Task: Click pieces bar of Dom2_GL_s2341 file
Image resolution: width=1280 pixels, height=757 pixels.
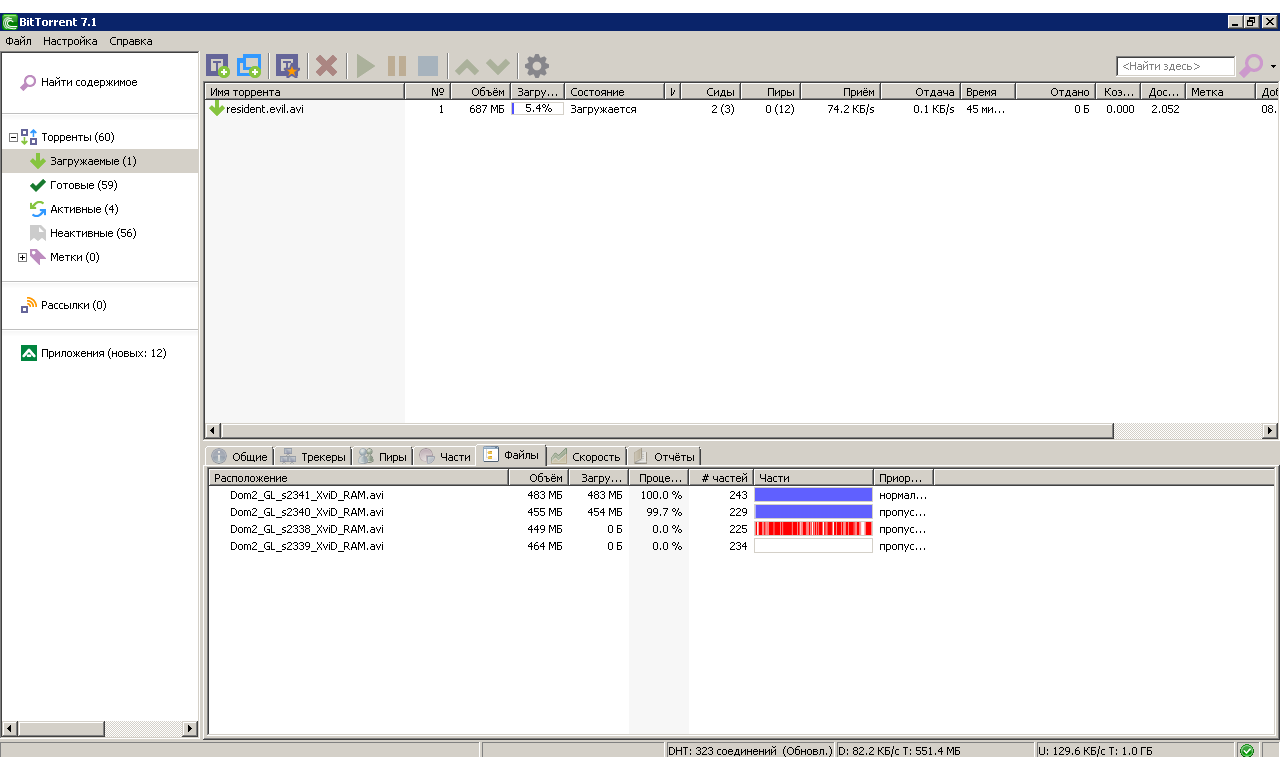Action: click(813, 495)
